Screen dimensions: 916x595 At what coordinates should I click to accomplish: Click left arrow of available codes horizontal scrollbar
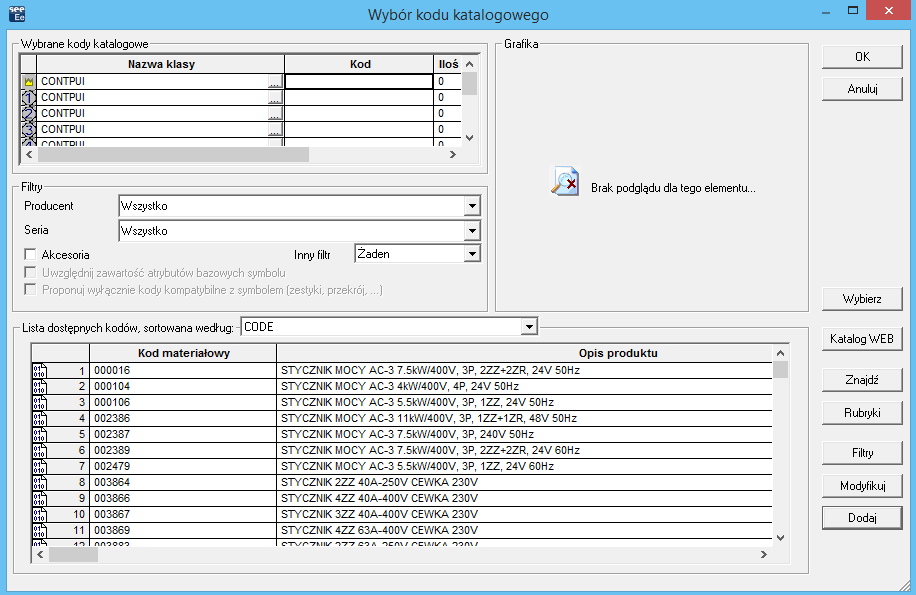[x=40, y=555]
